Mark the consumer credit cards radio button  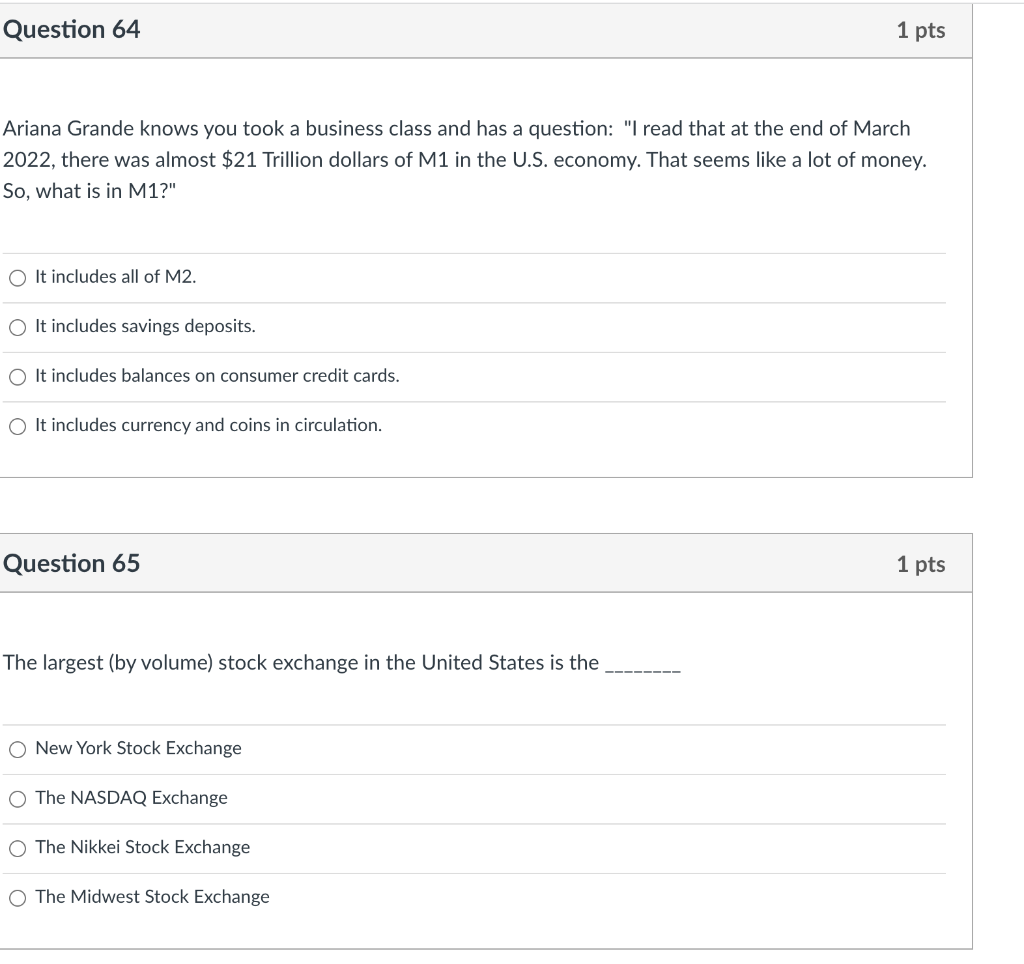click(17, 377)
